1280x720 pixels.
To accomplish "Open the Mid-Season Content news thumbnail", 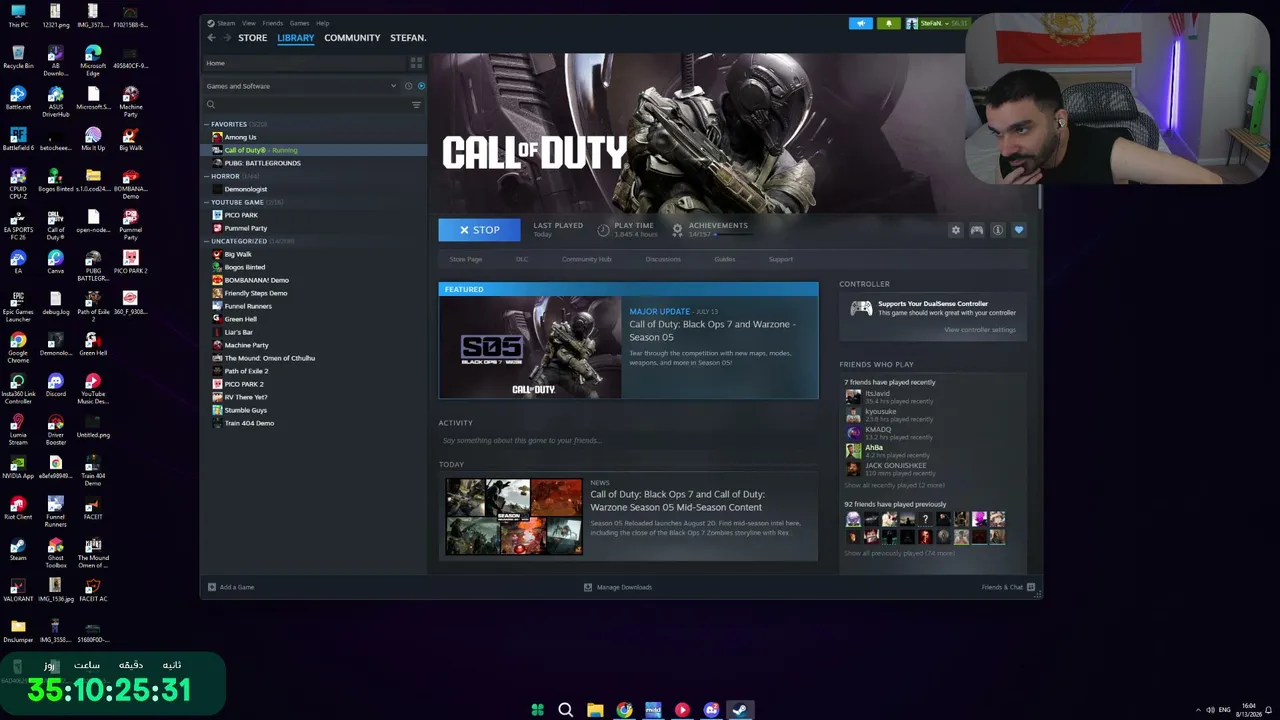I will (x=514, y=517).
